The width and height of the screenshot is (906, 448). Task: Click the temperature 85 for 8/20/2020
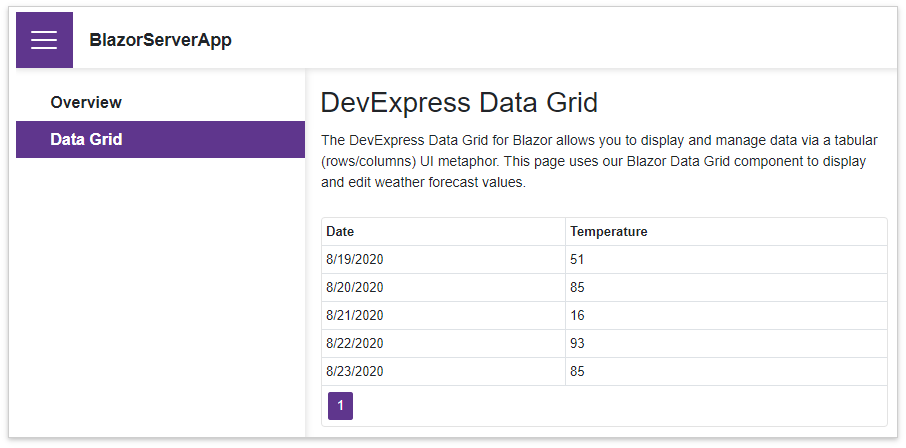(578, 287)
